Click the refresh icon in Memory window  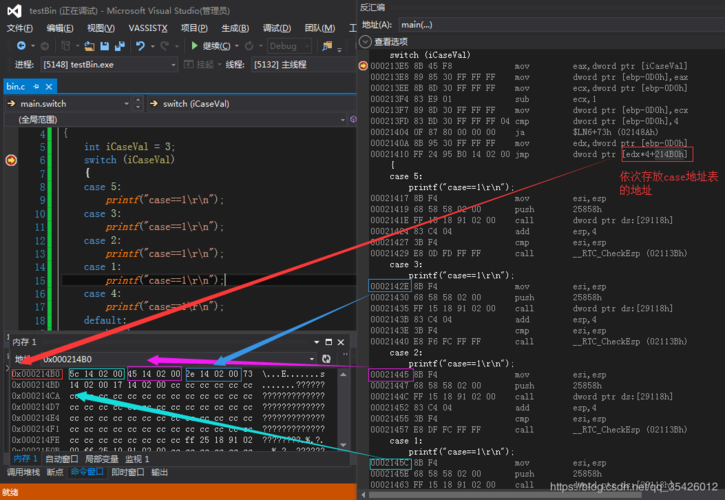tap(326, 359)
